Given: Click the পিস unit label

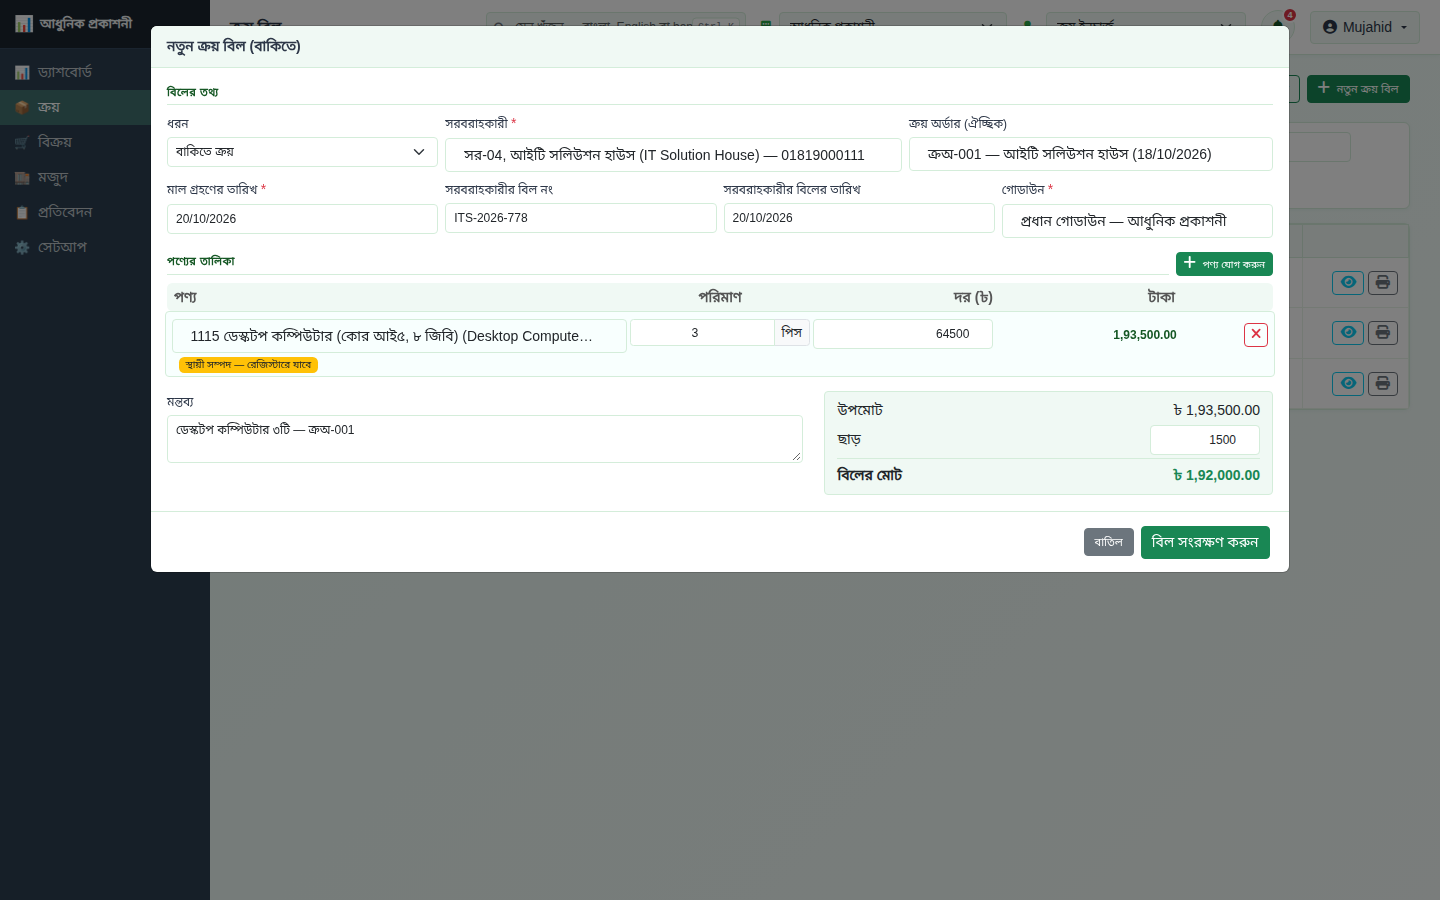Looking at the screenshot, I should [792, 333].
